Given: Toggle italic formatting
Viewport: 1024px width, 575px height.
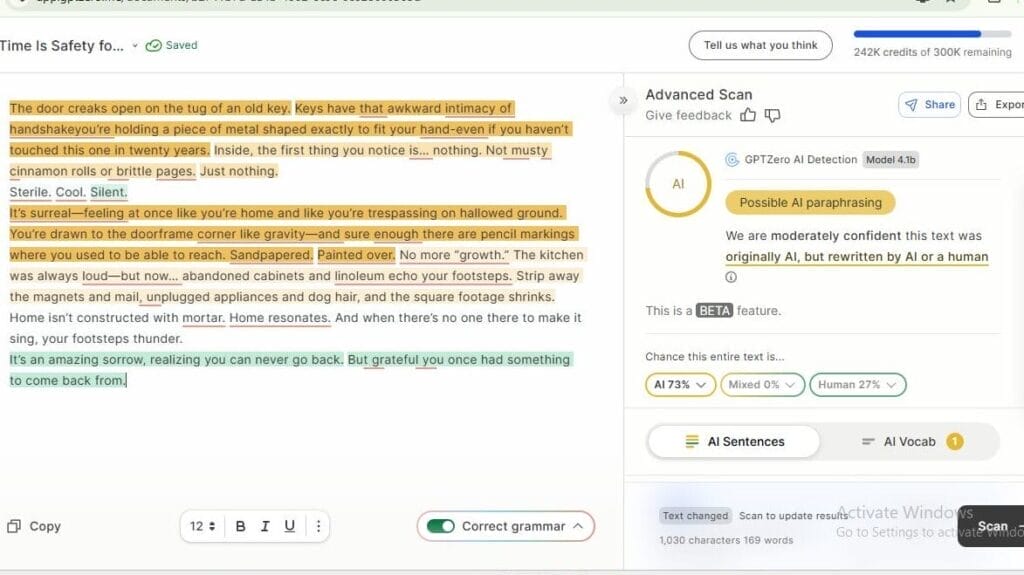Looking at the screenshot, I should (265, 526).
